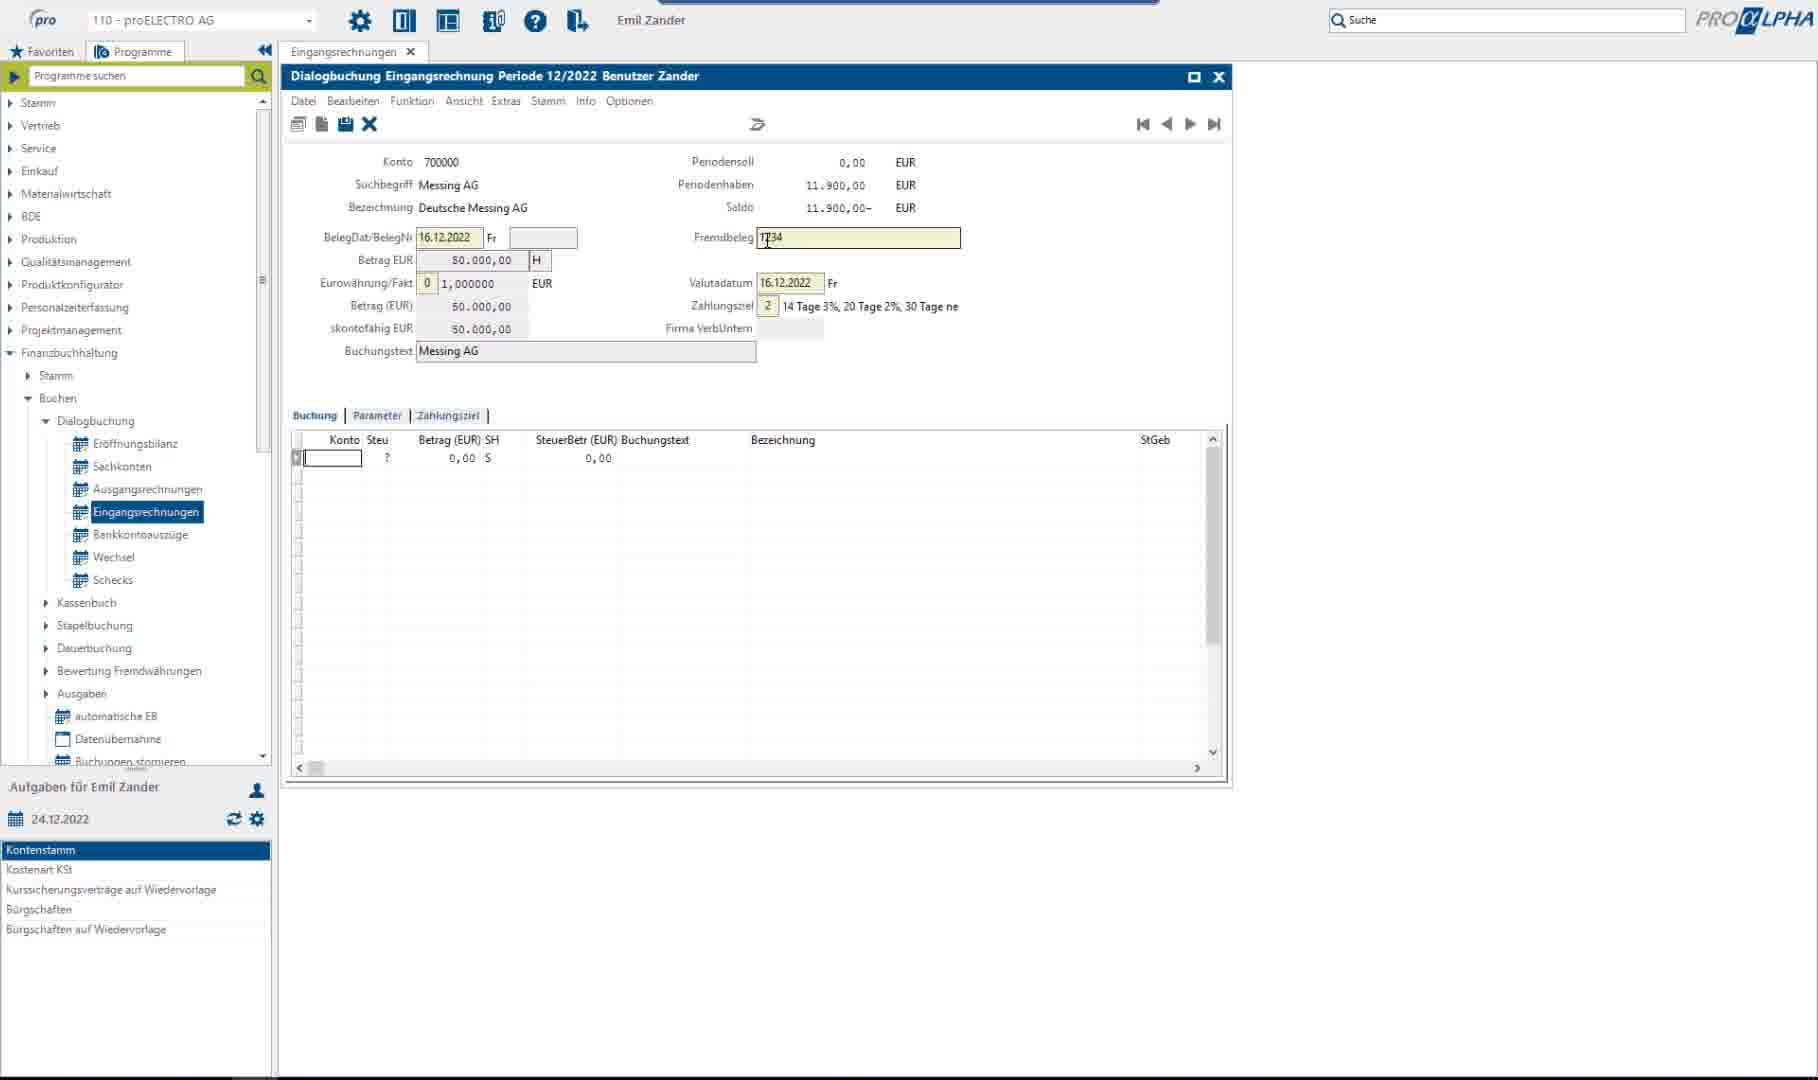Expand the Stamm top-level tree node

pos(10,103)
